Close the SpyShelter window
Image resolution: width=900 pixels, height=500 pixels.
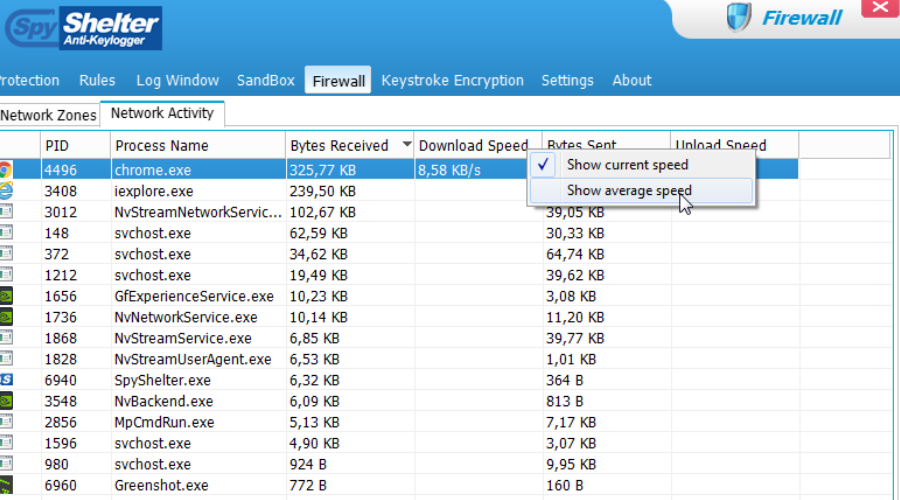coord(880,8)
